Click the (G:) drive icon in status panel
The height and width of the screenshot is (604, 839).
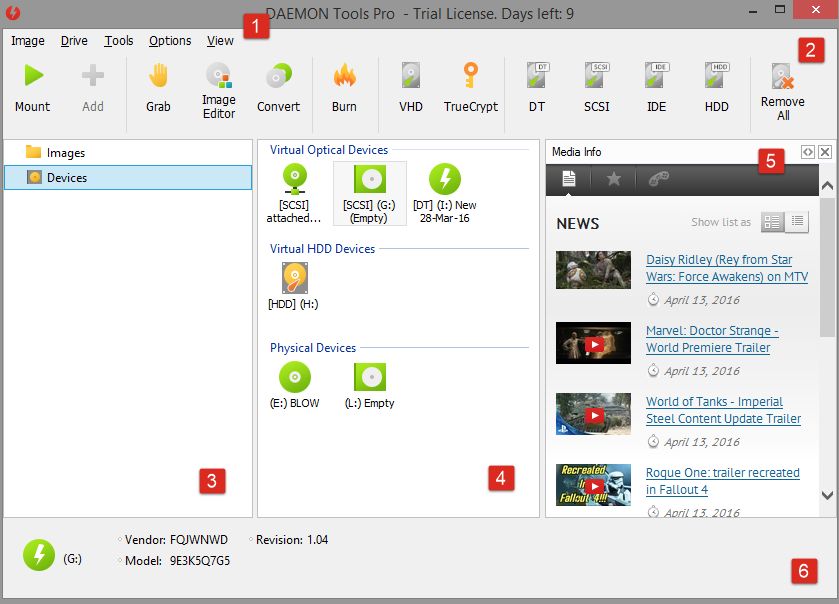(x=39, y=555)
